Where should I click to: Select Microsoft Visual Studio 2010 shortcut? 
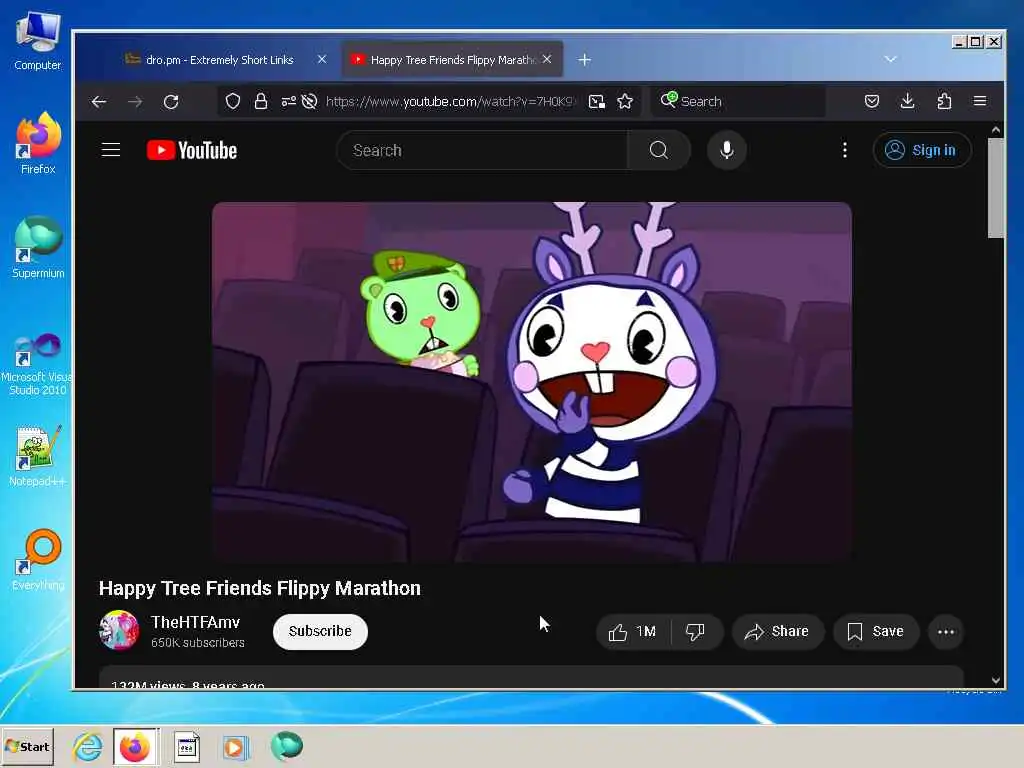(x=38, y=364)
